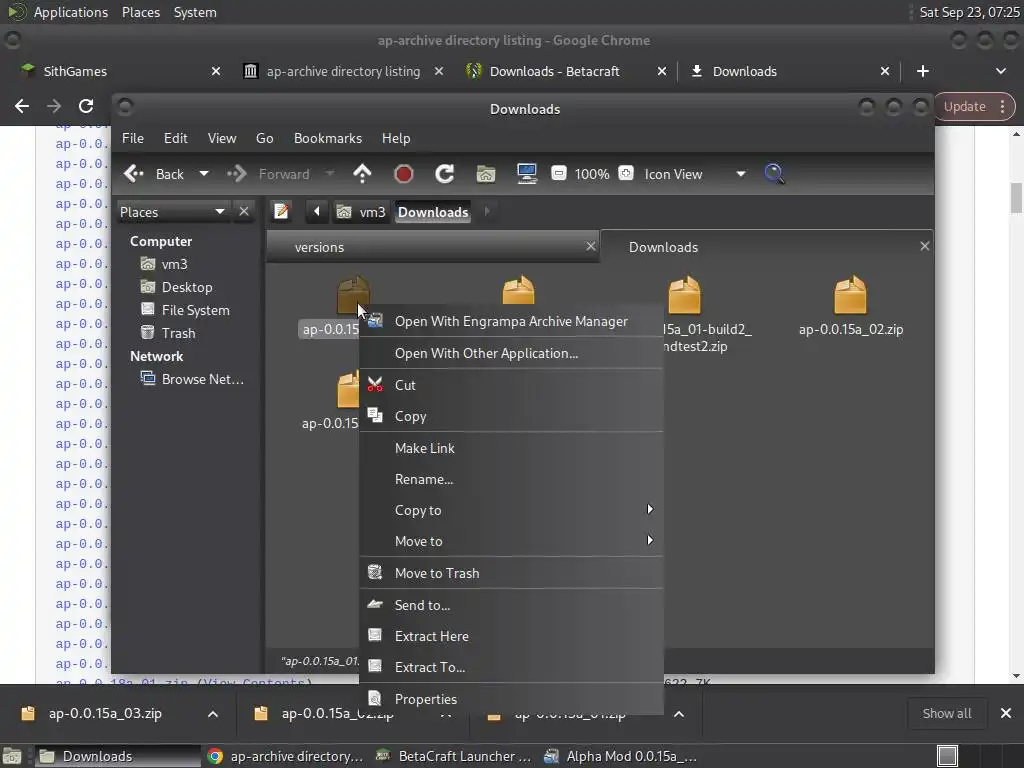
Task: Click the red Stop loading icon
Action: 404,174
